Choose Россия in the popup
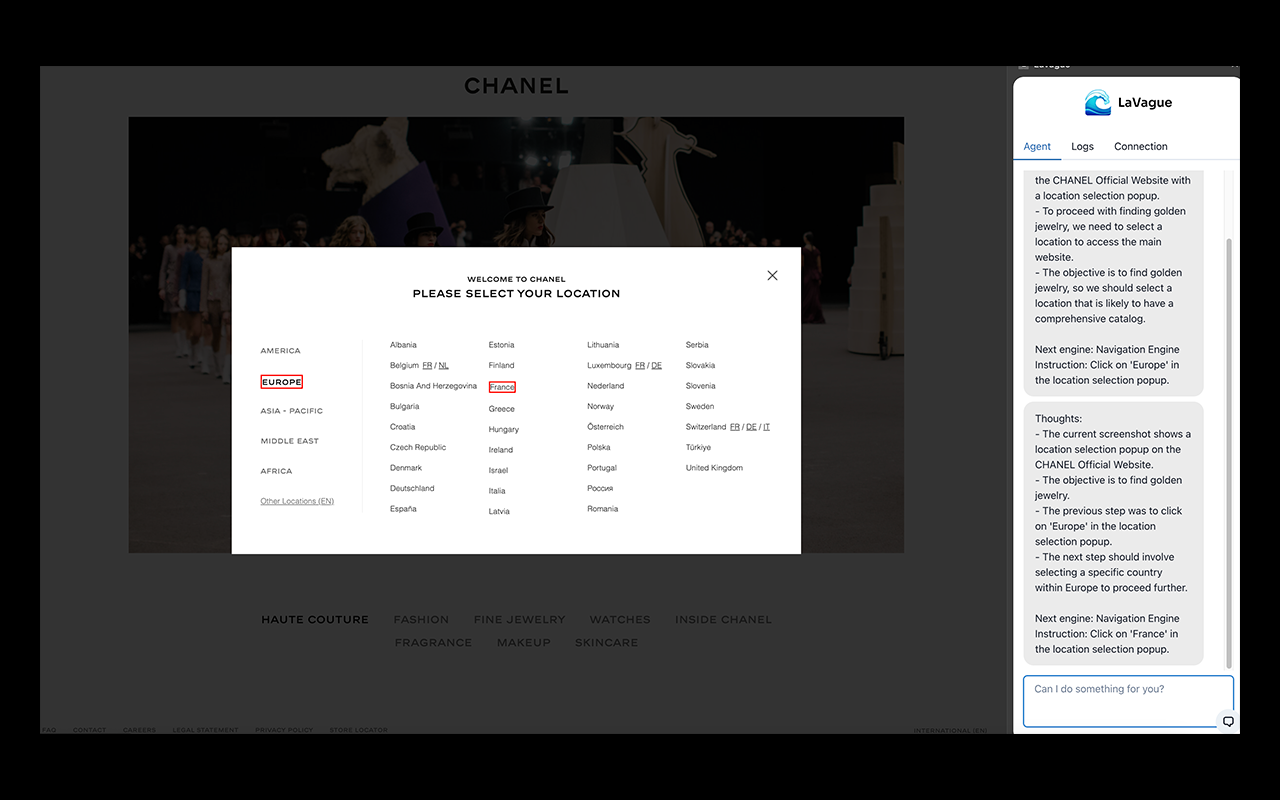 tap(600, 489)
